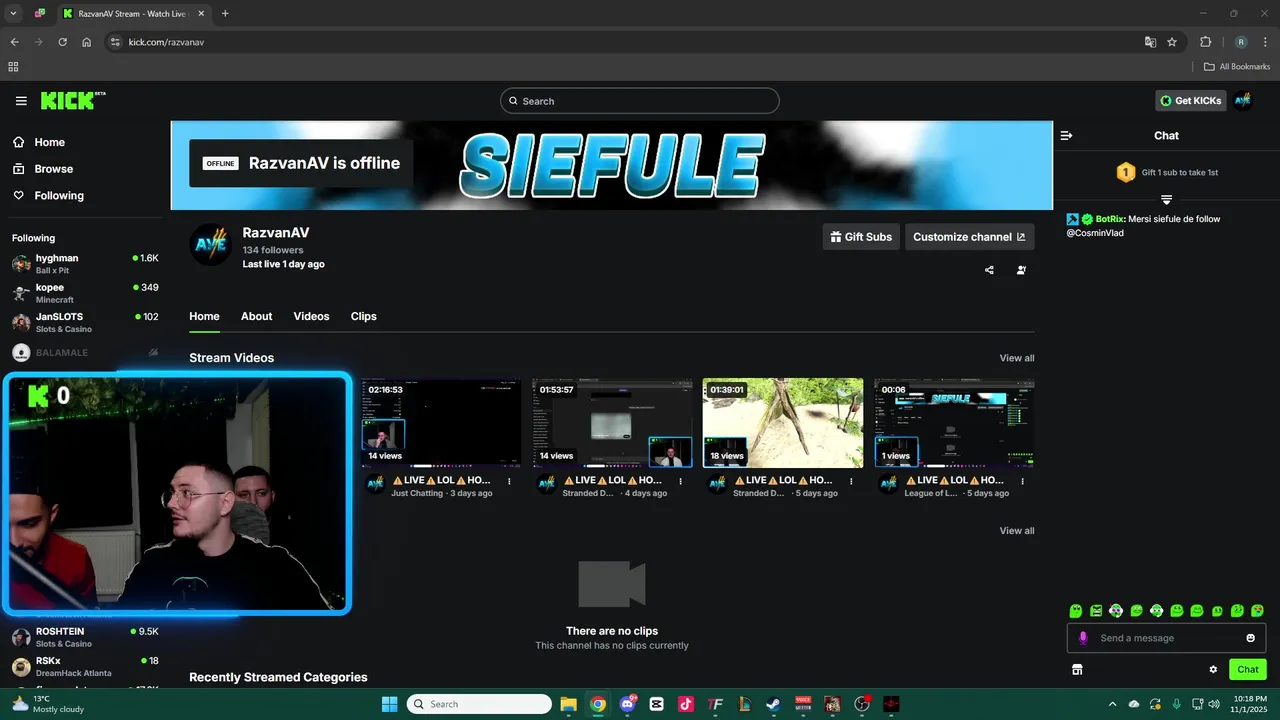Image resolution: width=1280 pixels, height=720 pixels.
Task: Go to Home in the sidebar
Action: (x=48, y=142)
